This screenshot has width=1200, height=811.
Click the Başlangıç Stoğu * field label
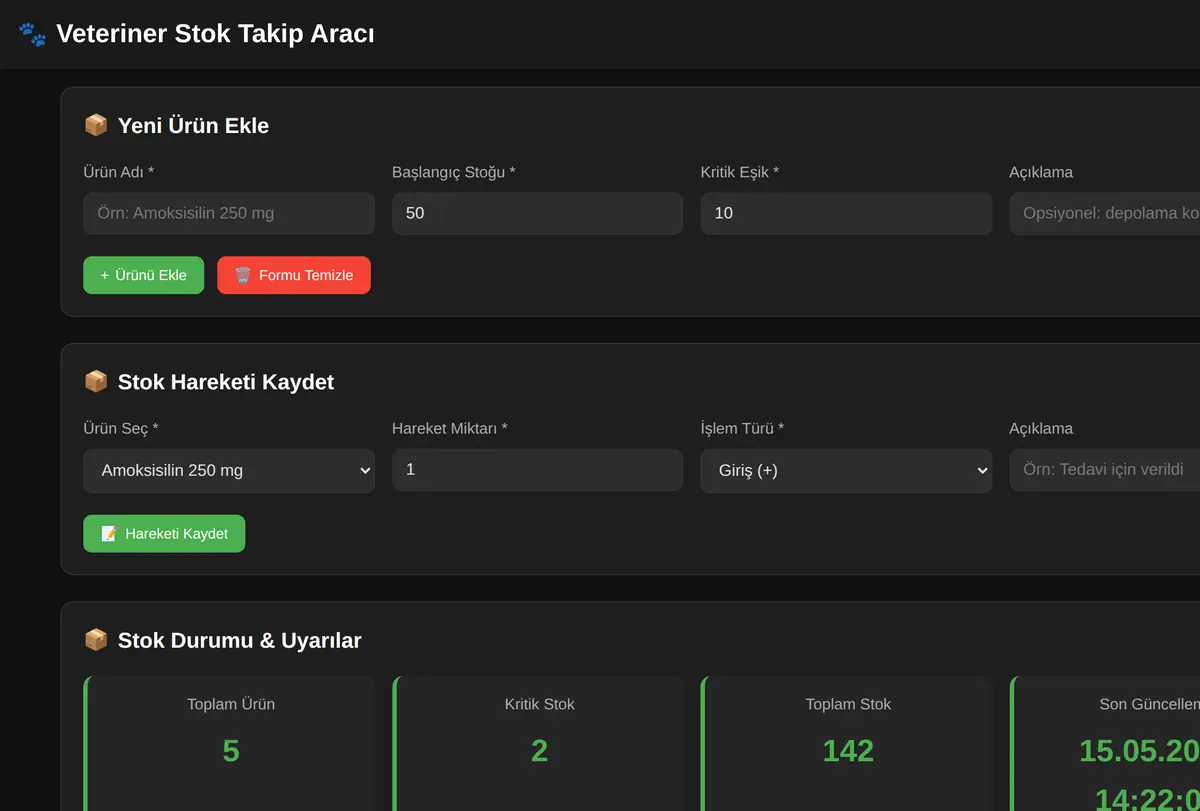pyautogui.click(x=454, y=172)
